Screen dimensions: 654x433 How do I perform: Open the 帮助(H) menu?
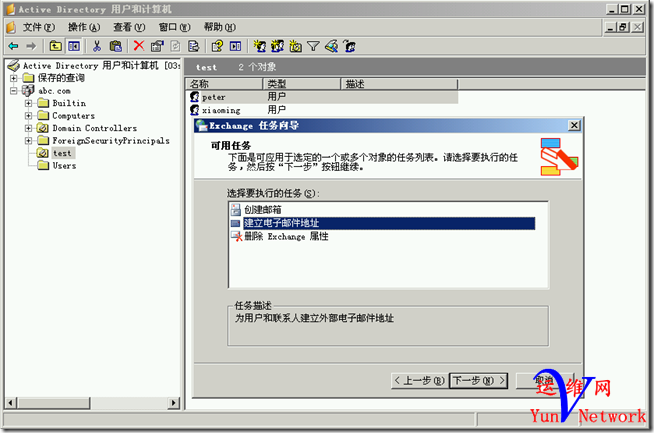click(x=220, y=27)
